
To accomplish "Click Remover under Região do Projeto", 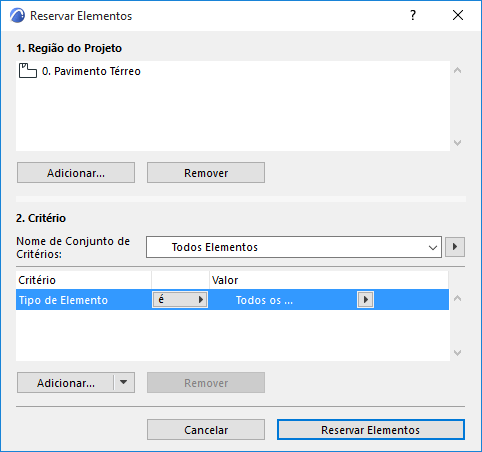I will tap(206, 173).
